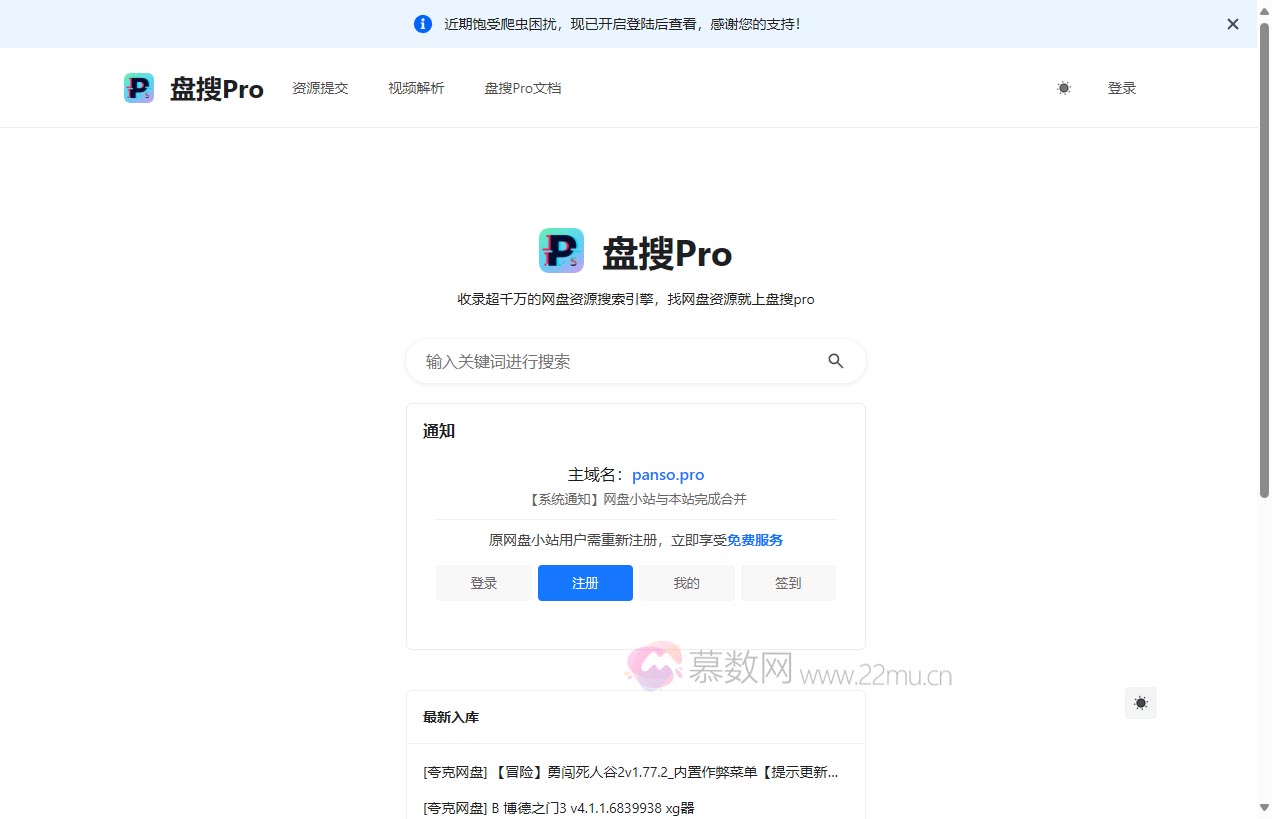Image resolution: width=1272 pixels, height=819 pixels.
Task: Click the 免费服务 link in the notice
Action: [x=755, y=539]
